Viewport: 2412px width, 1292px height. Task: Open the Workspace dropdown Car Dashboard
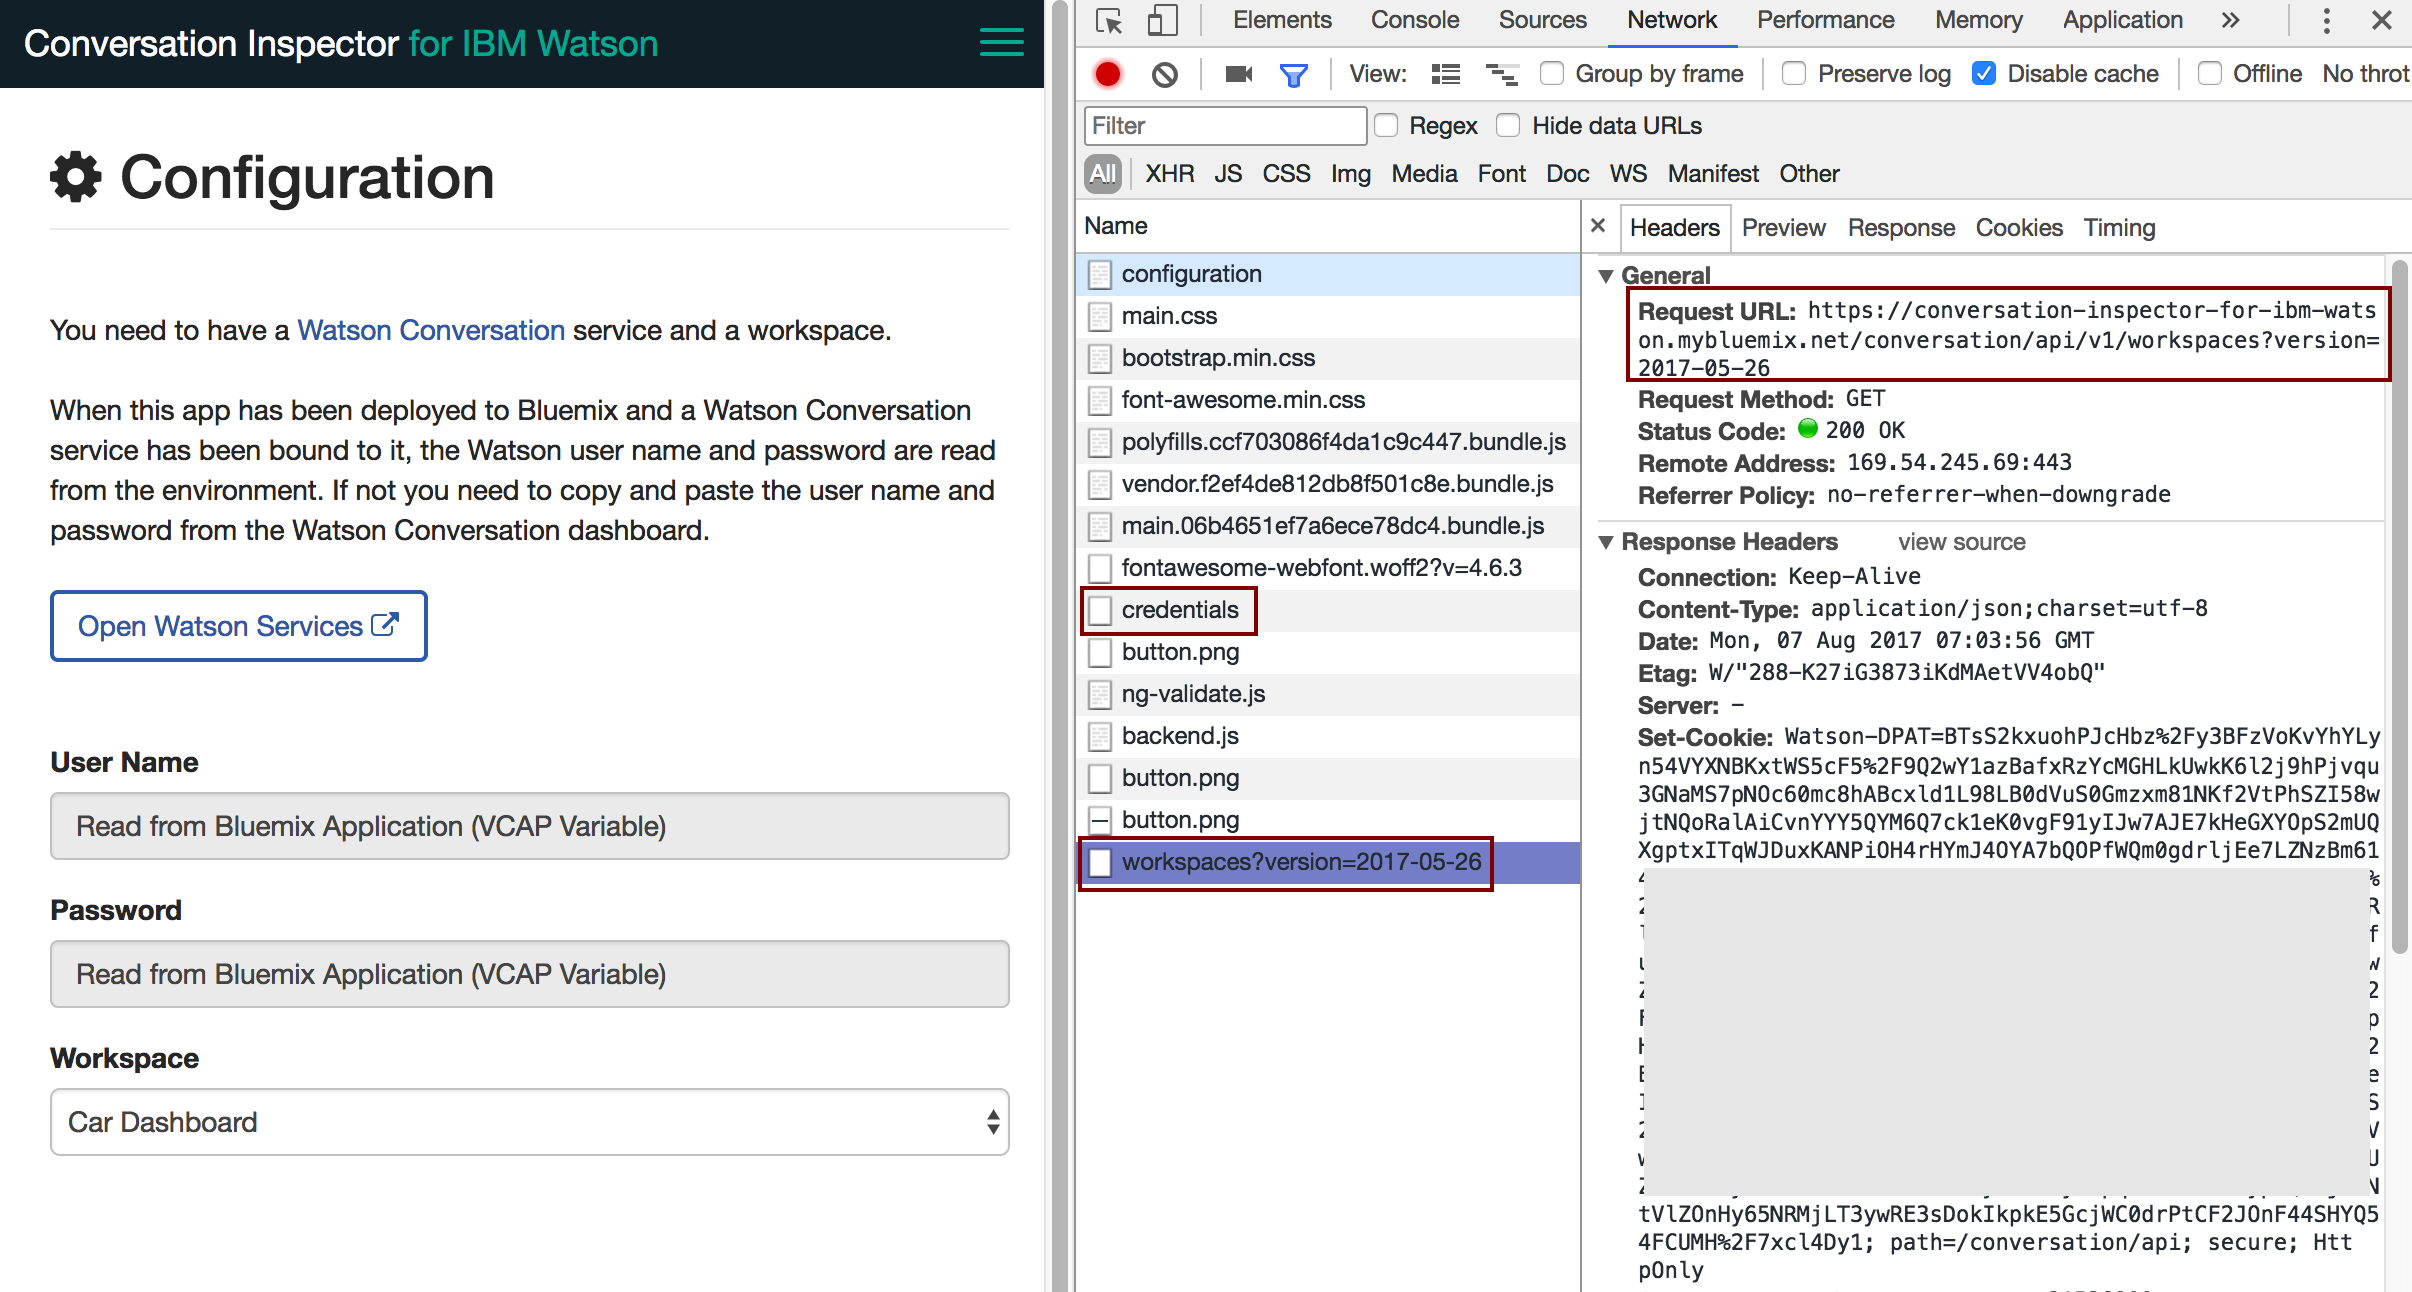click(529, 1122)
